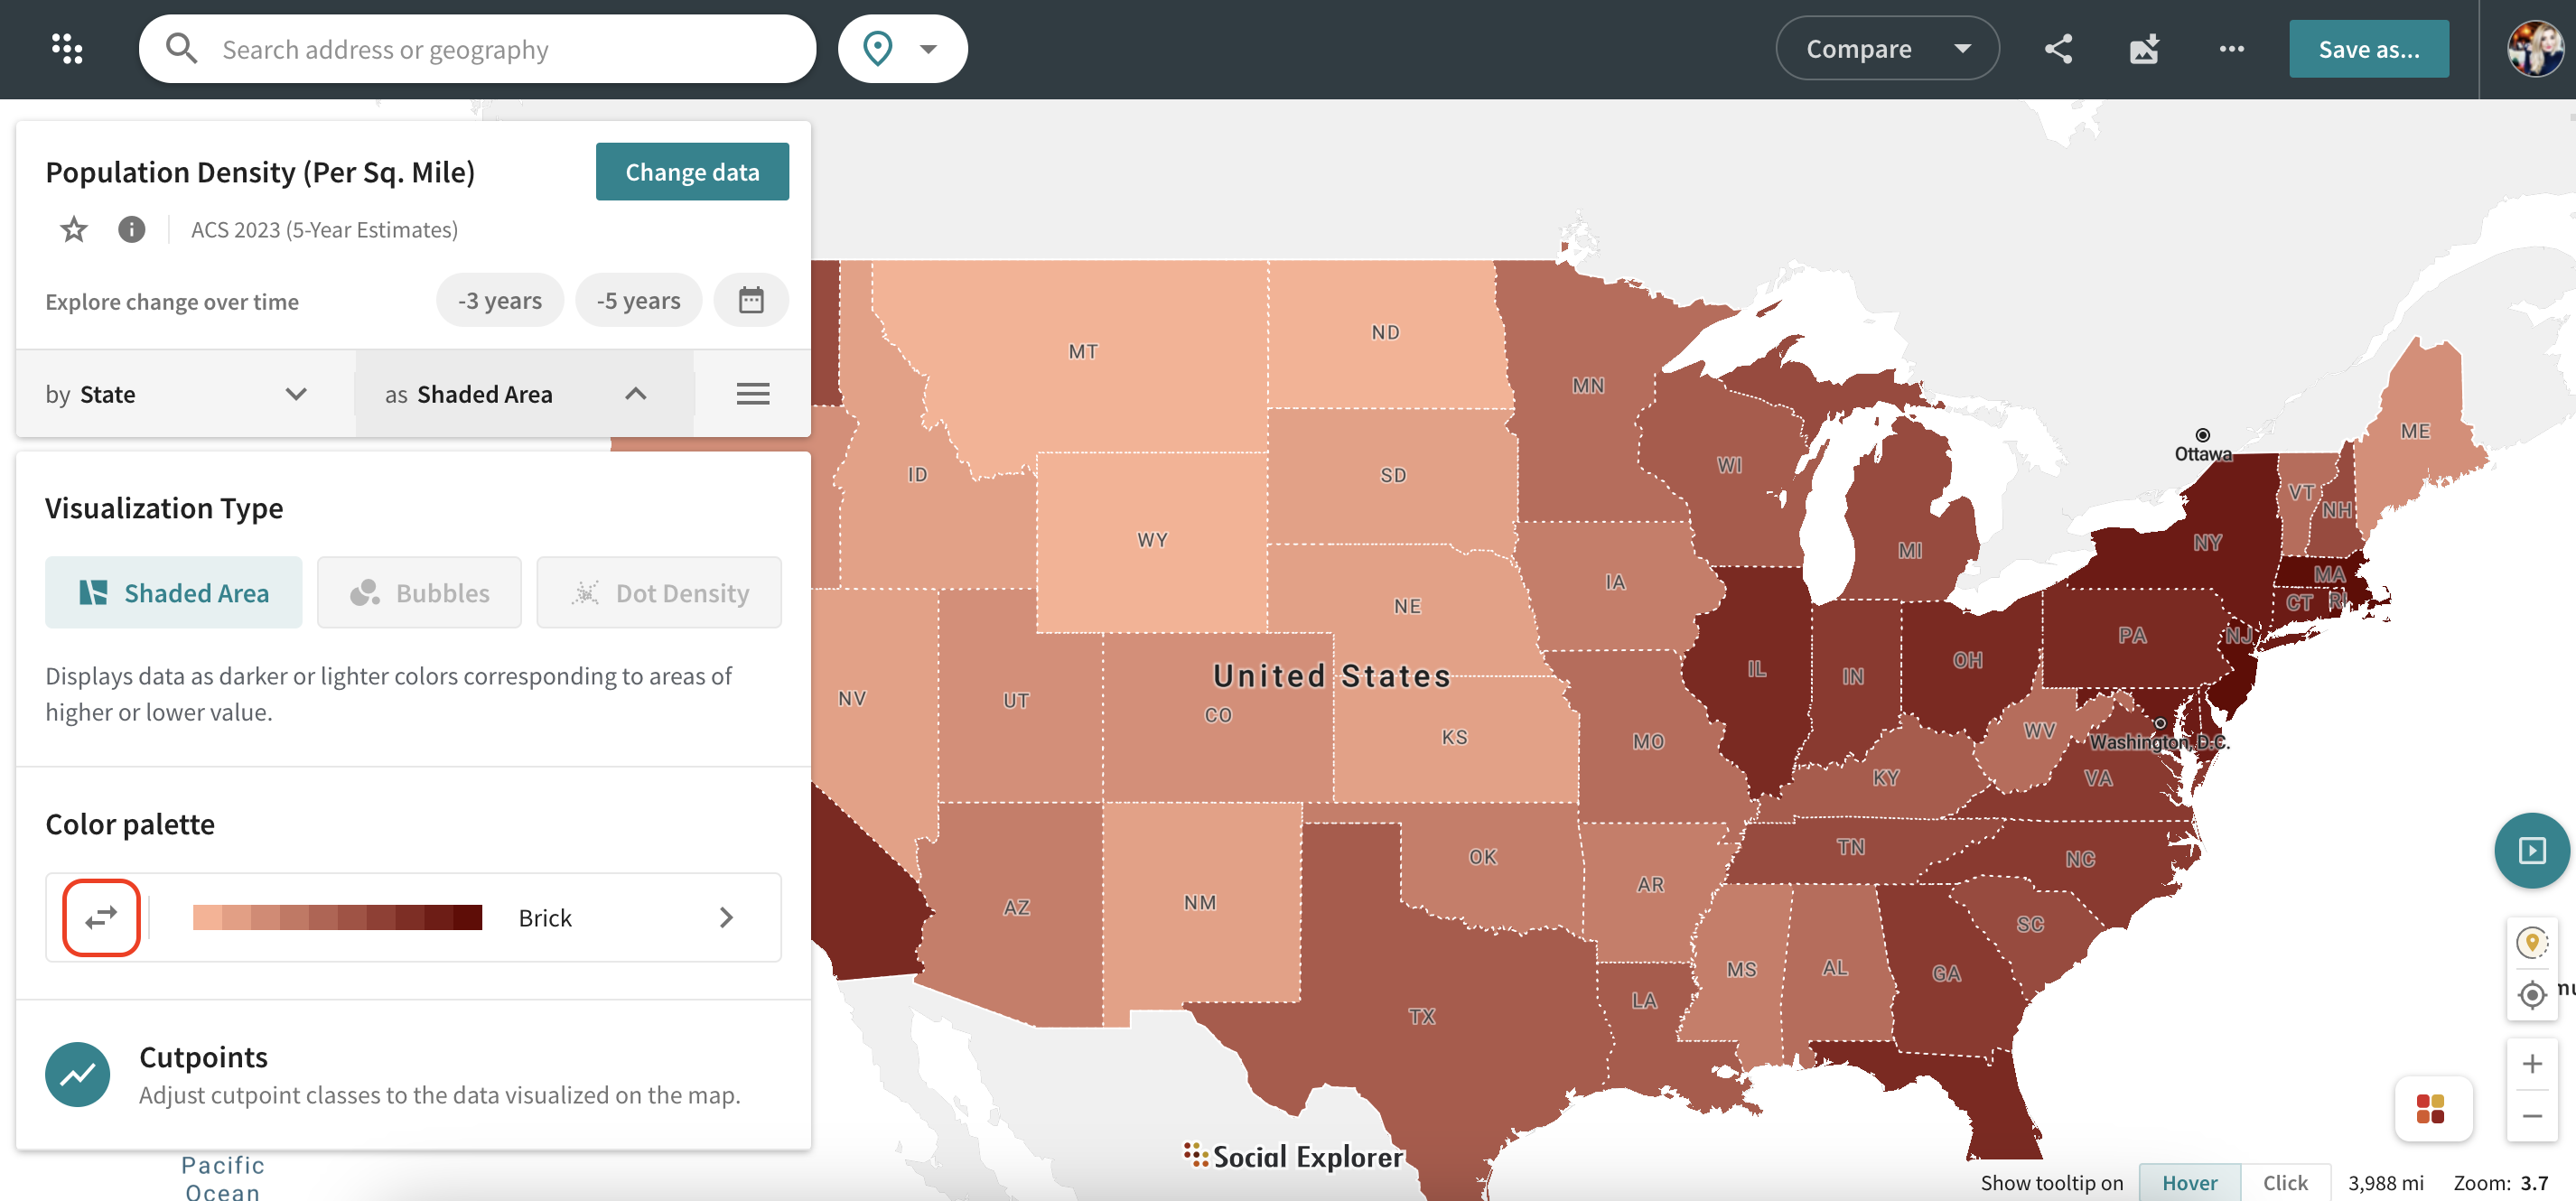Select the -3 years change chip

click(499, 300)
